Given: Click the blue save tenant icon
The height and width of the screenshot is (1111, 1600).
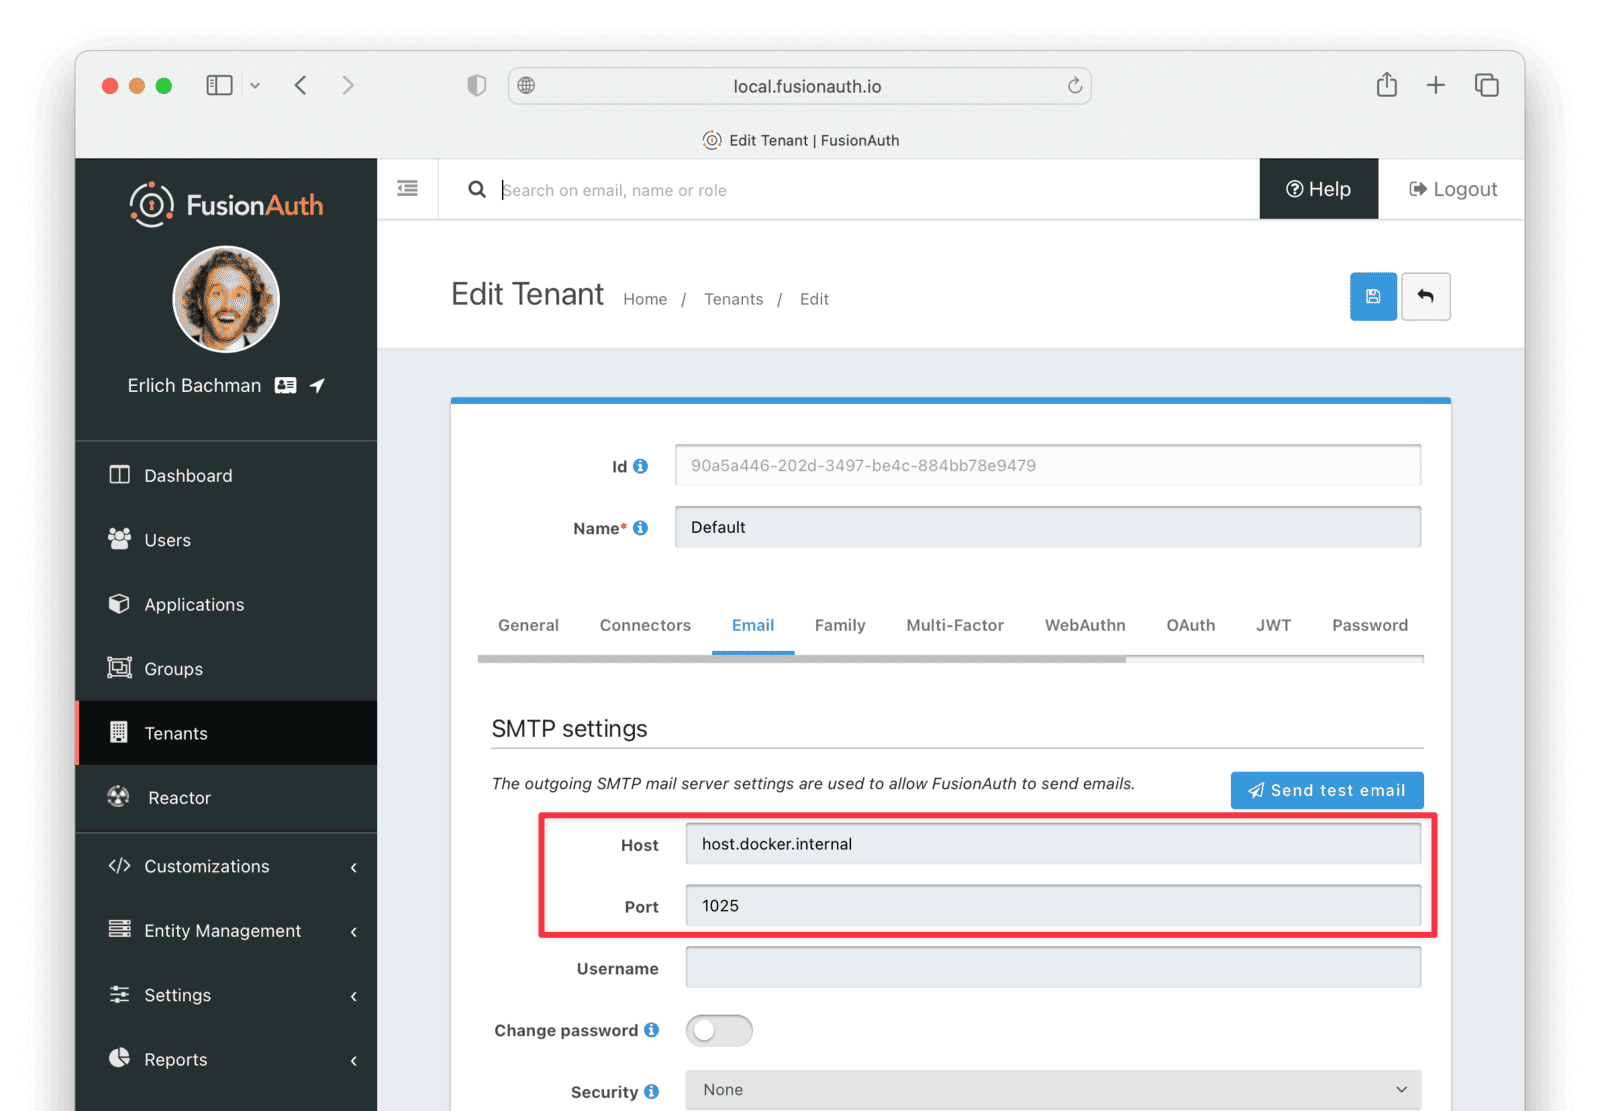Looking at the screenshot, I should coord(1373,297).
